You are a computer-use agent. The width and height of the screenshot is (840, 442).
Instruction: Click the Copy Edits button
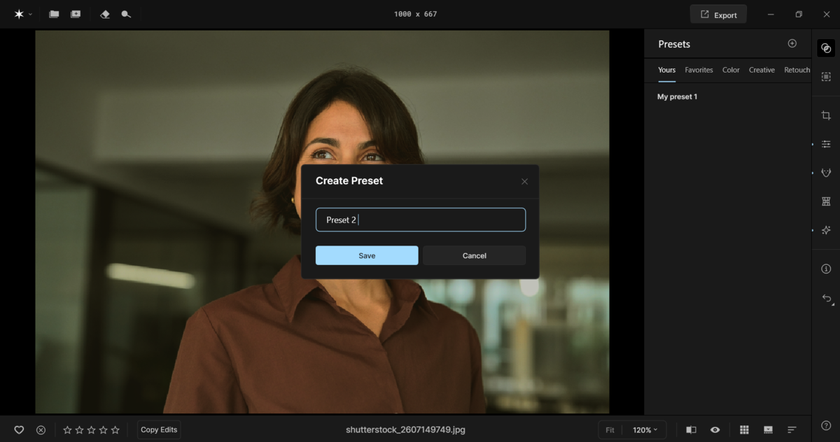(x=159, y=430)
